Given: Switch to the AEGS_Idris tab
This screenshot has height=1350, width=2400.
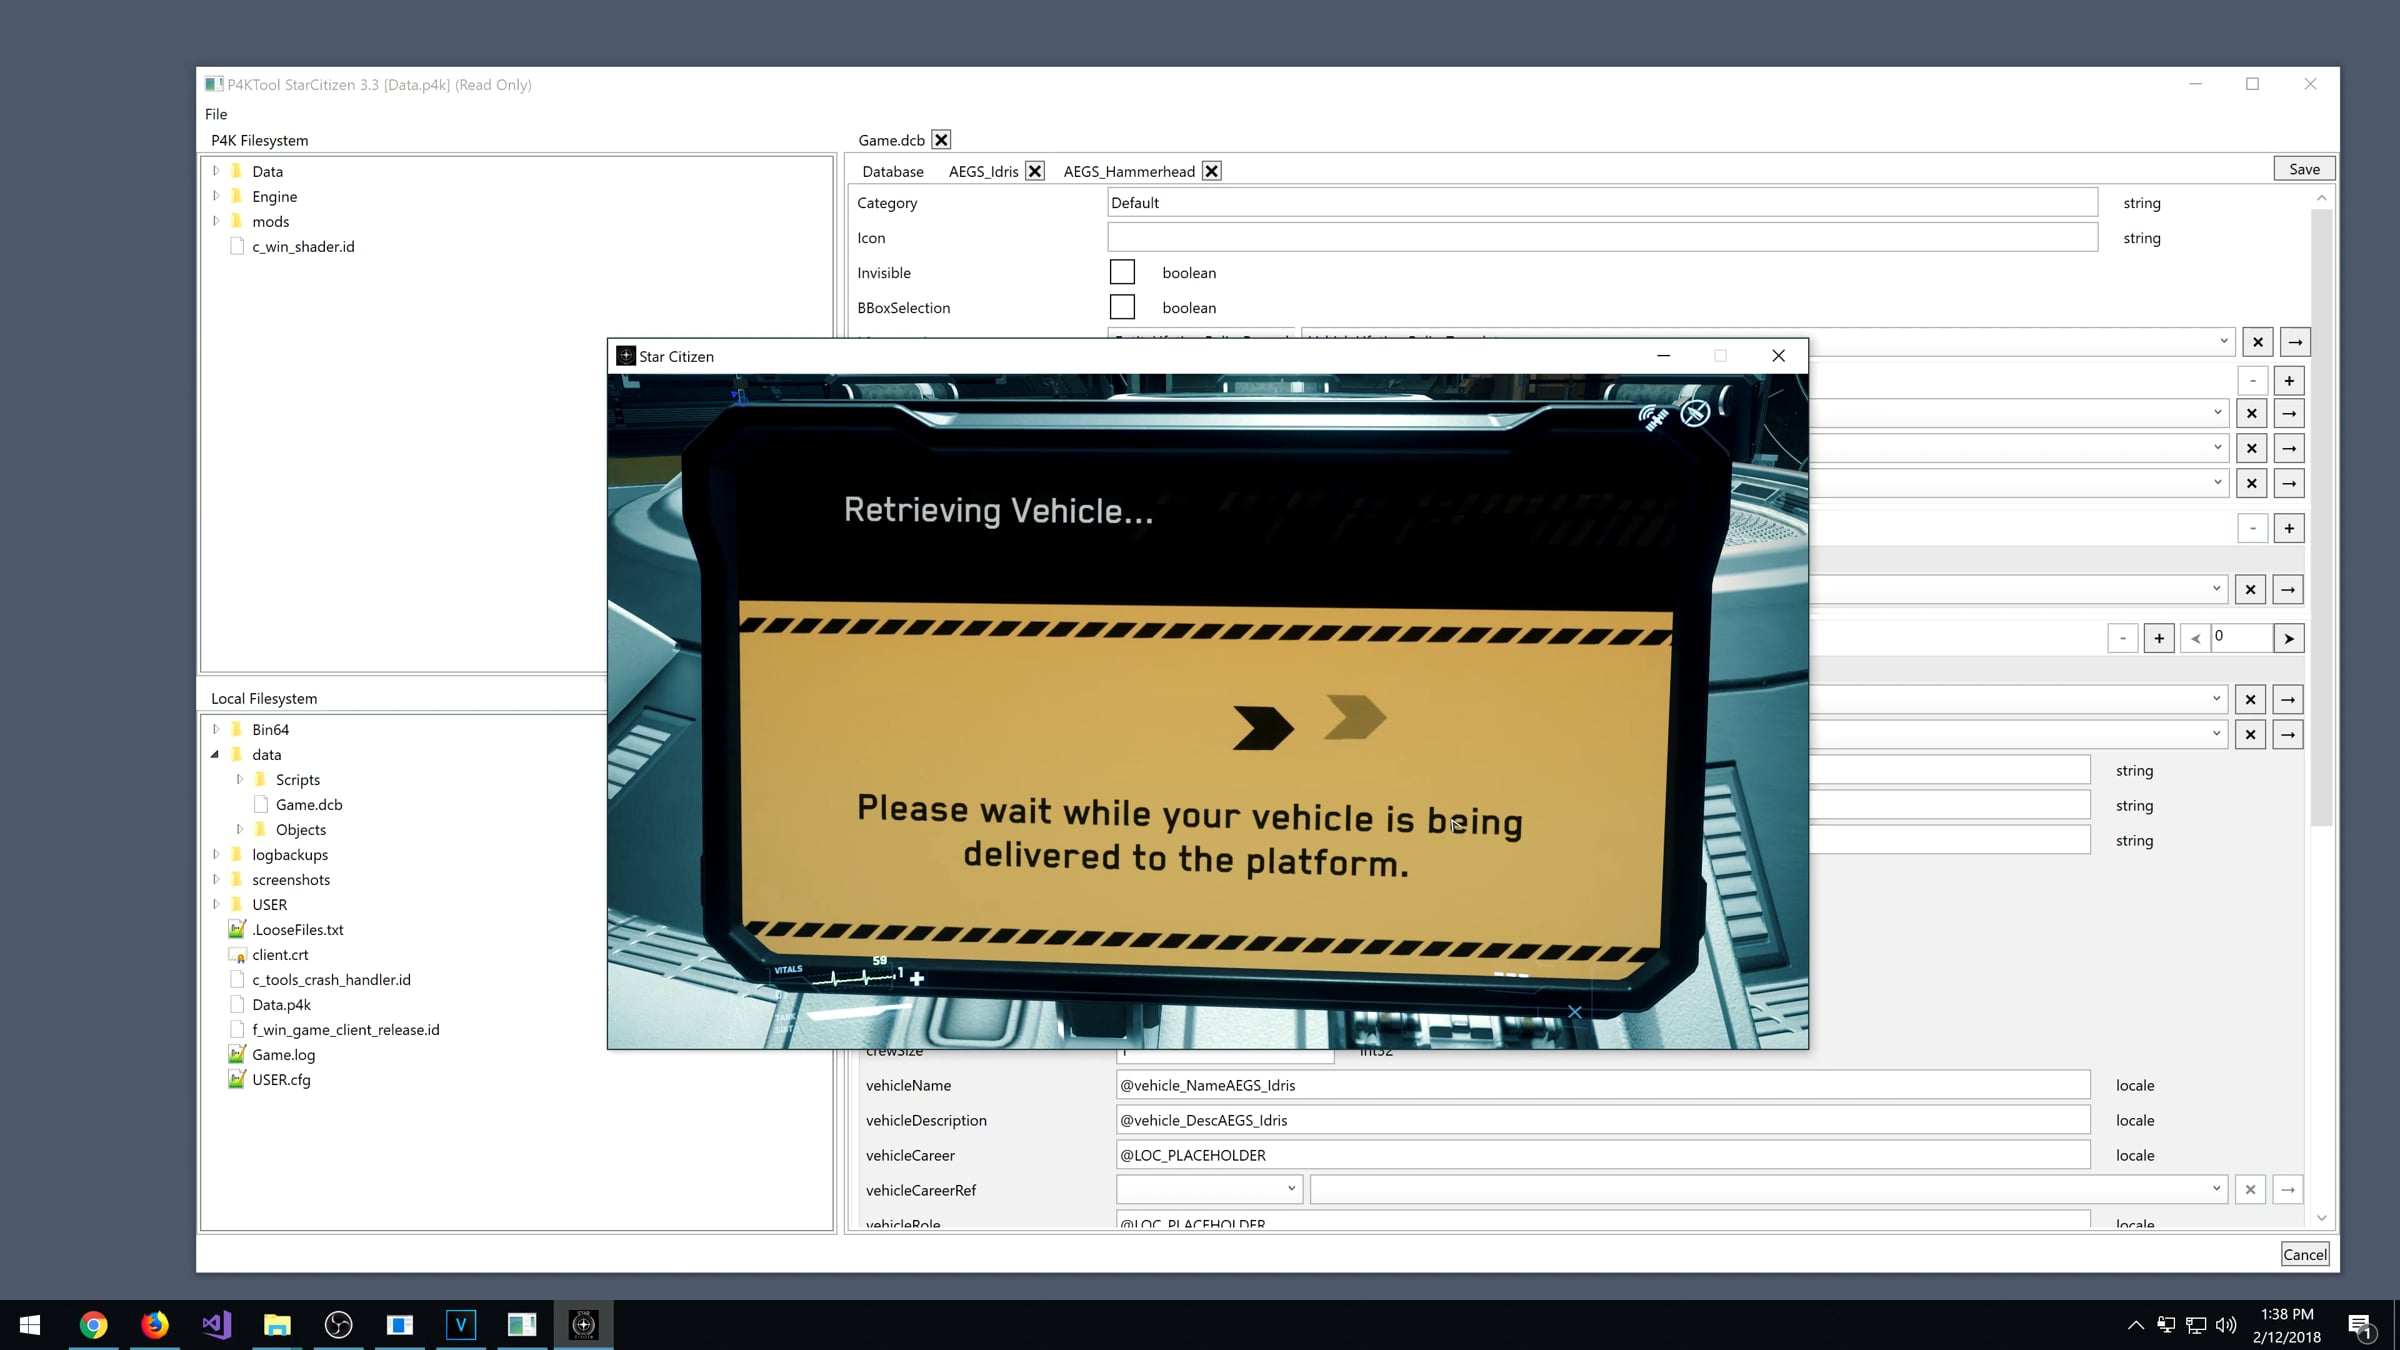Looking at the screenshot, I should [x=984, y=171].
